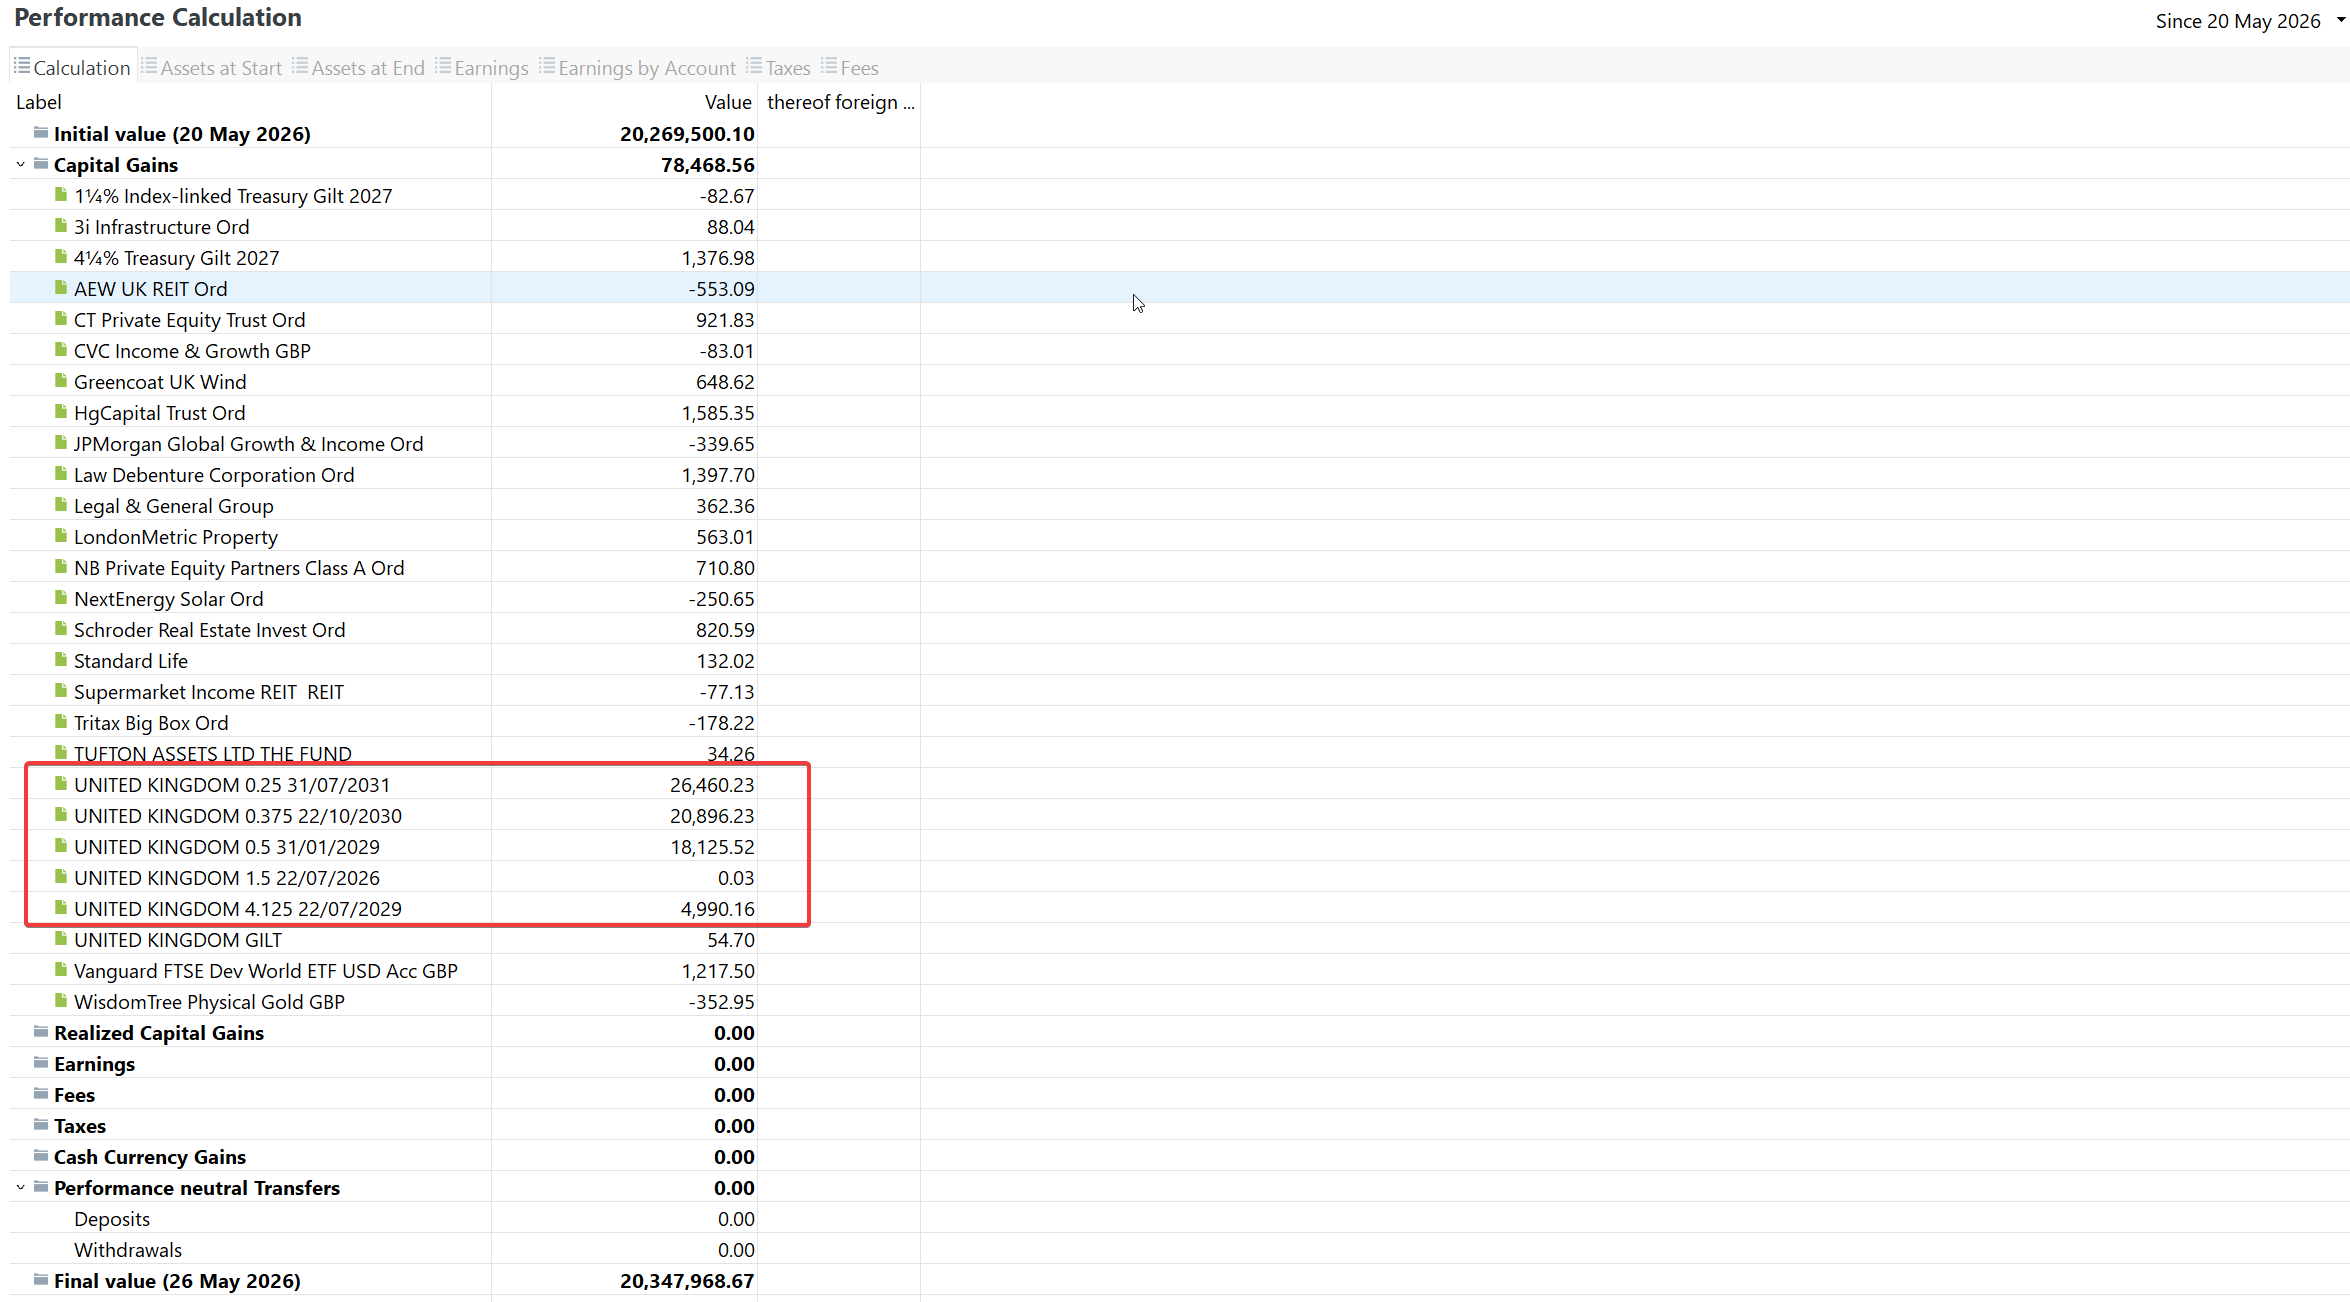Click the security icon for AEW UK REIT Ord
The image size is (2350, 1302).
61,288
